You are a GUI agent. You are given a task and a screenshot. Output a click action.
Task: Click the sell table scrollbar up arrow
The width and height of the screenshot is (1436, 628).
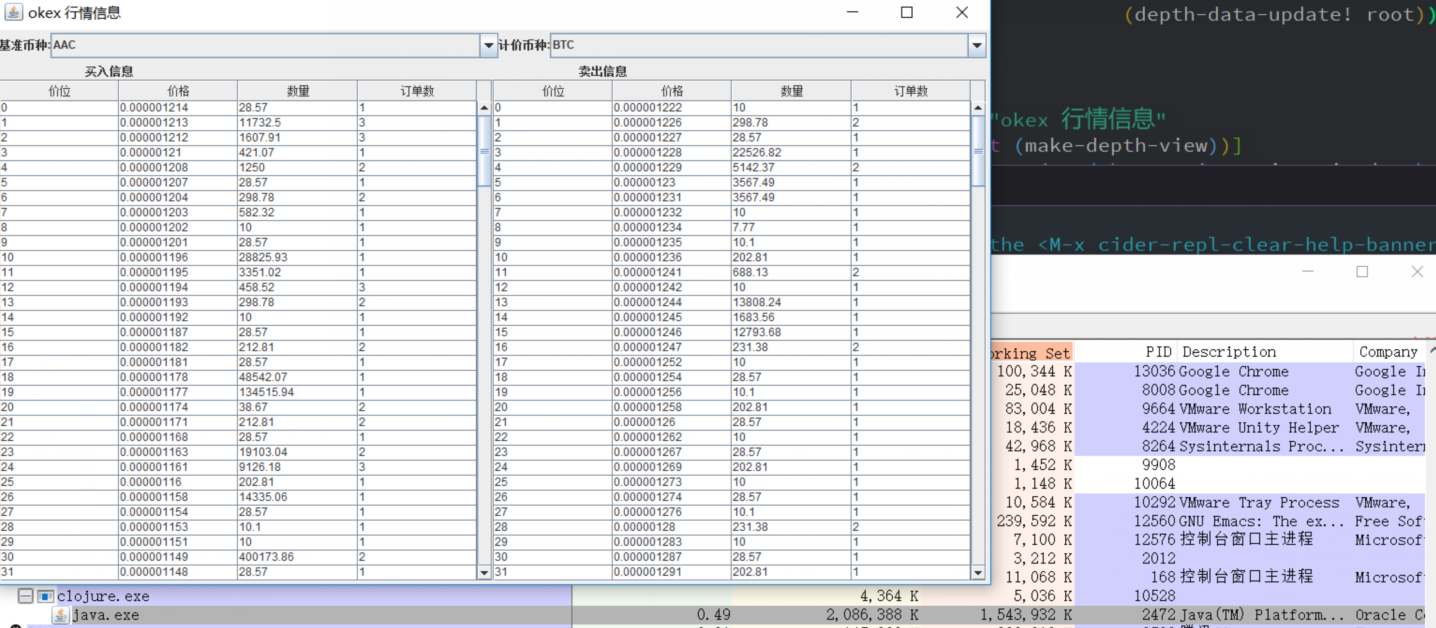click(979, 108)
